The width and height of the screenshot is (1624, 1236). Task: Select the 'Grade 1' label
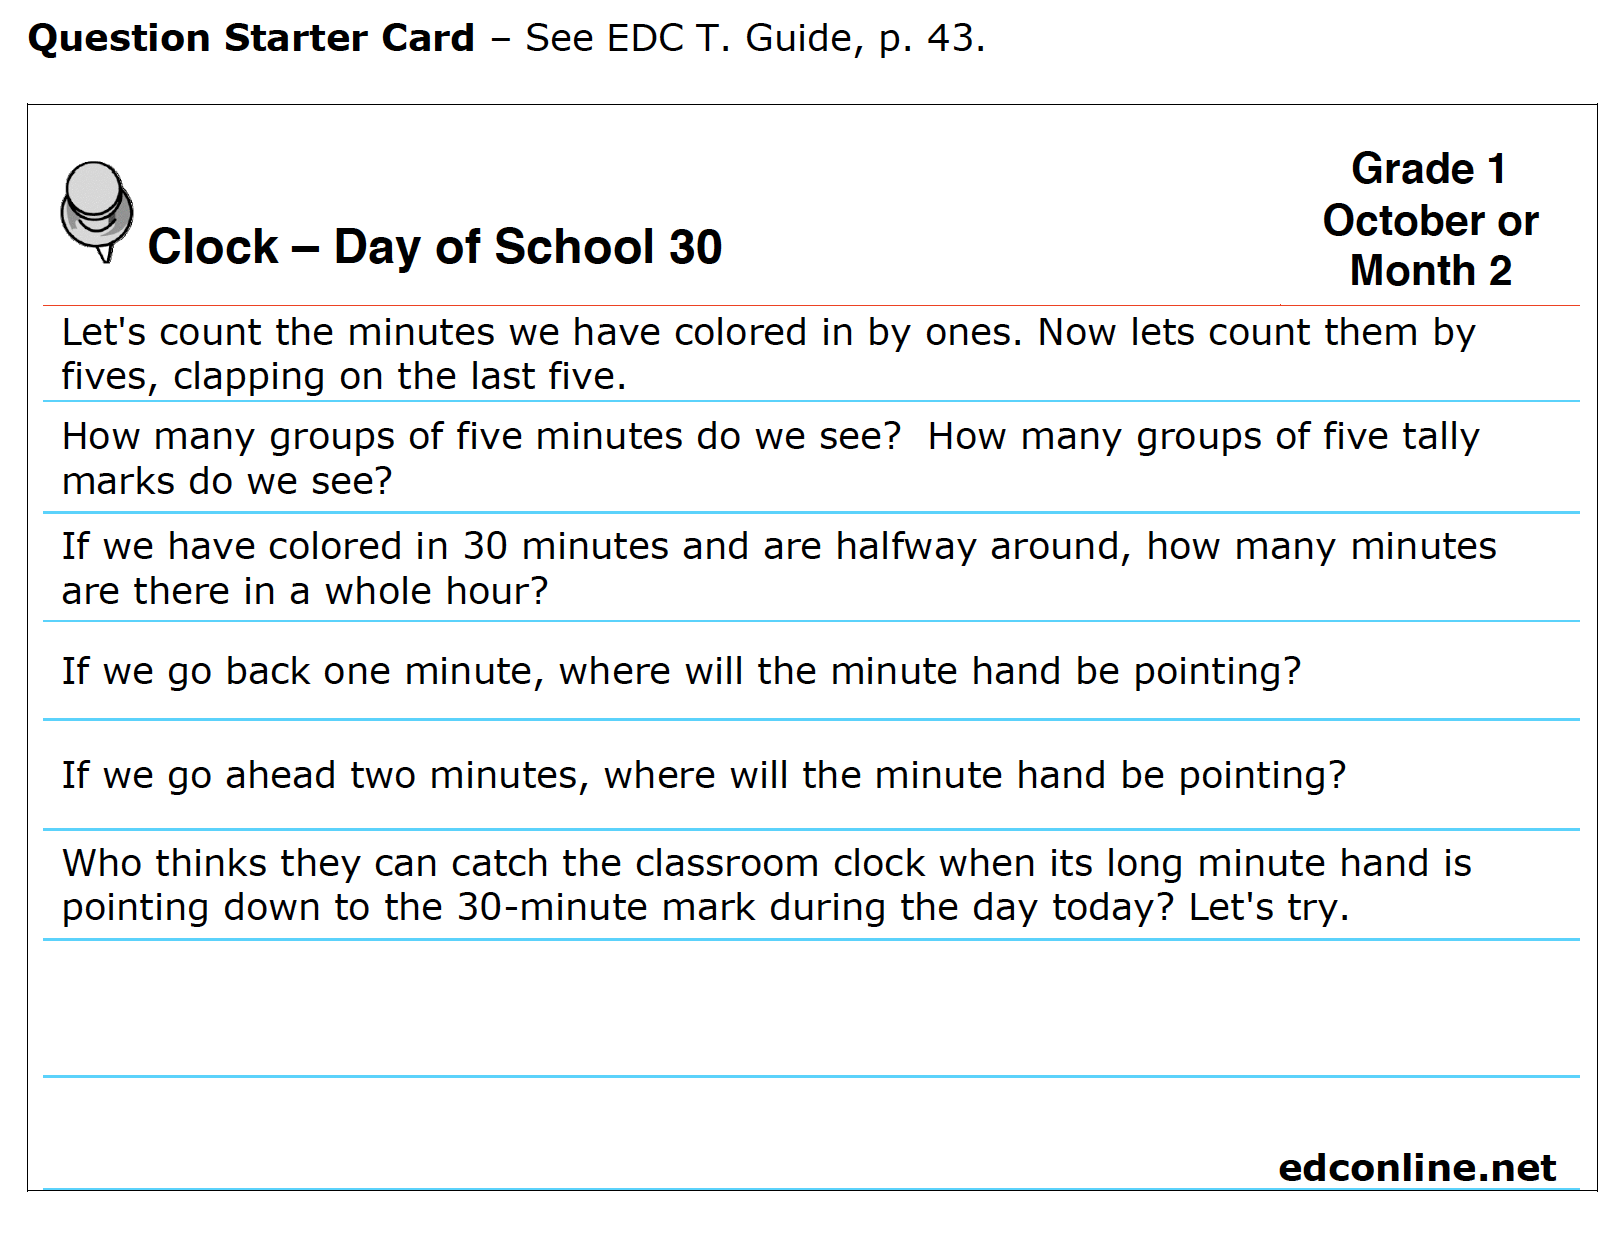(x=1429, y=169)
